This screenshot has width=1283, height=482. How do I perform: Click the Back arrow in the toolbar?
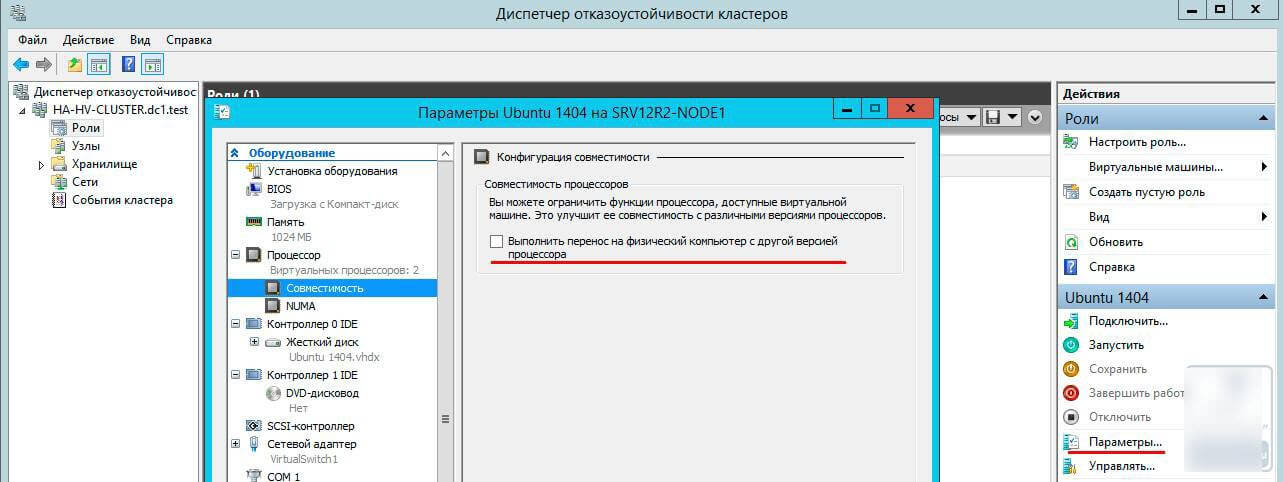[21, 65]
